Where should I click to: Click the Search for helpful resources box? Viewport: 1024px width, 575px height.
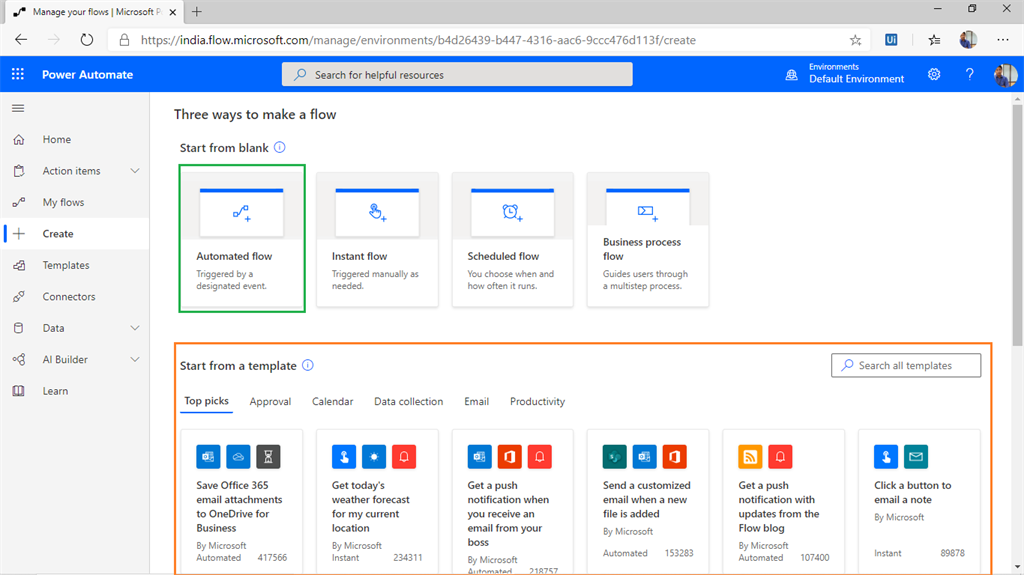click(457, 74)
